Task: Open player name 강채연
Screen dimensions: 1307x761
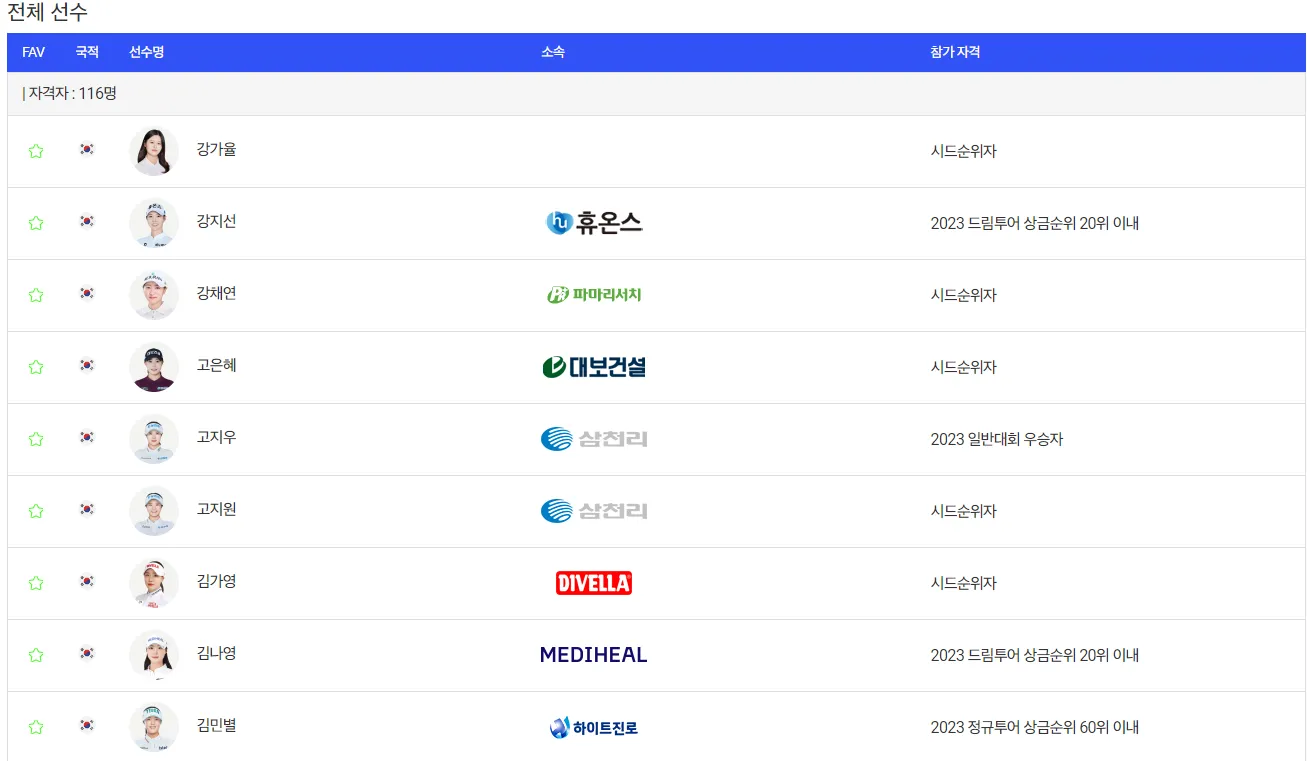Action: point(217,294)
